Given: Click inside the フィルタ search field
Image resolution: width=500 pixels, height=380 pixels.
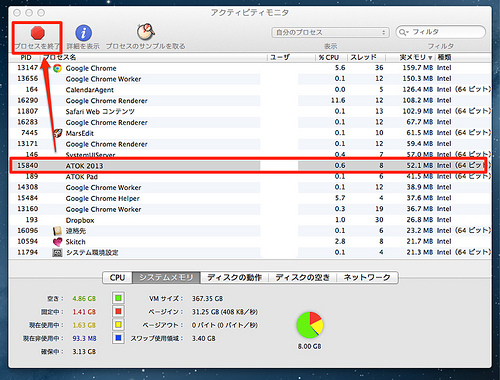Looking at the screenshot, I should click(x=440, y=32).
